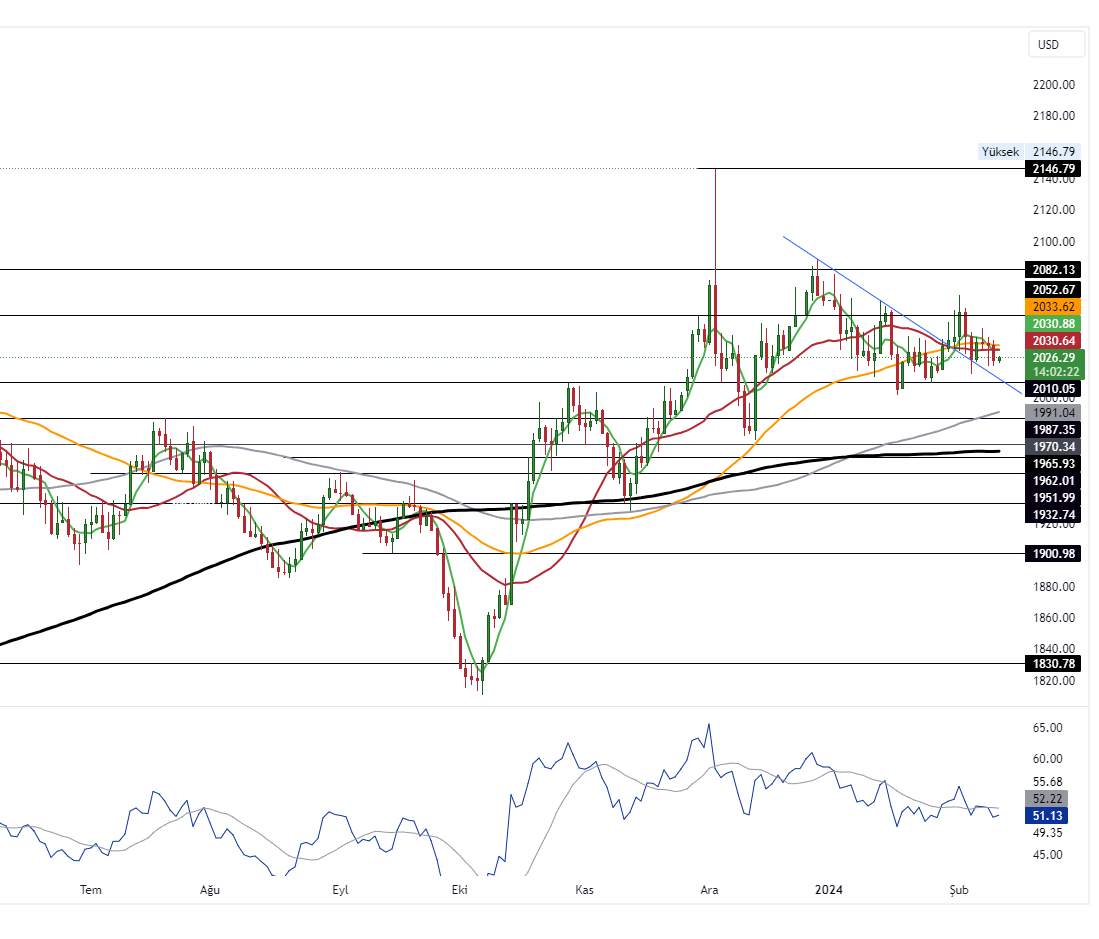Click the 2082.13 resistance level label
The width and height of the screenshot is (1099, 939).
click(1053, 270)
